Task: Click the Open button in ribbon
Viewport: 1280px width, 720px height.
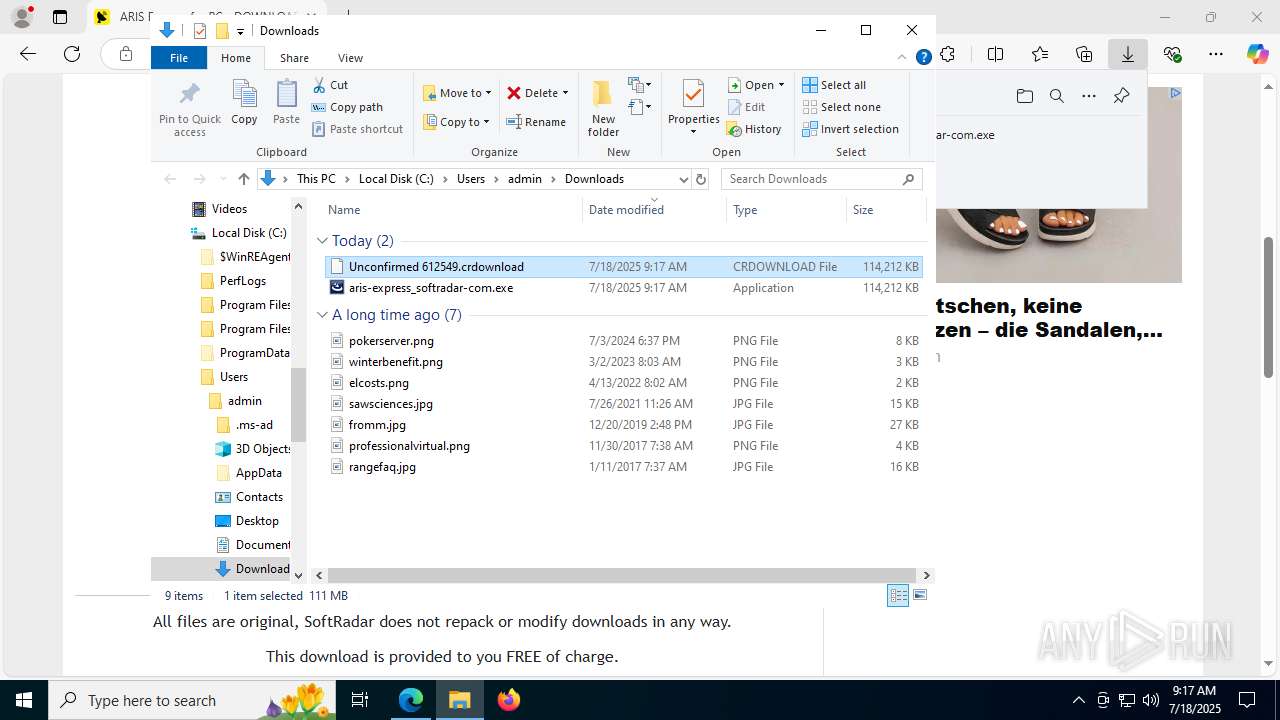Action: pyautogui.click(x=756, y=85)
